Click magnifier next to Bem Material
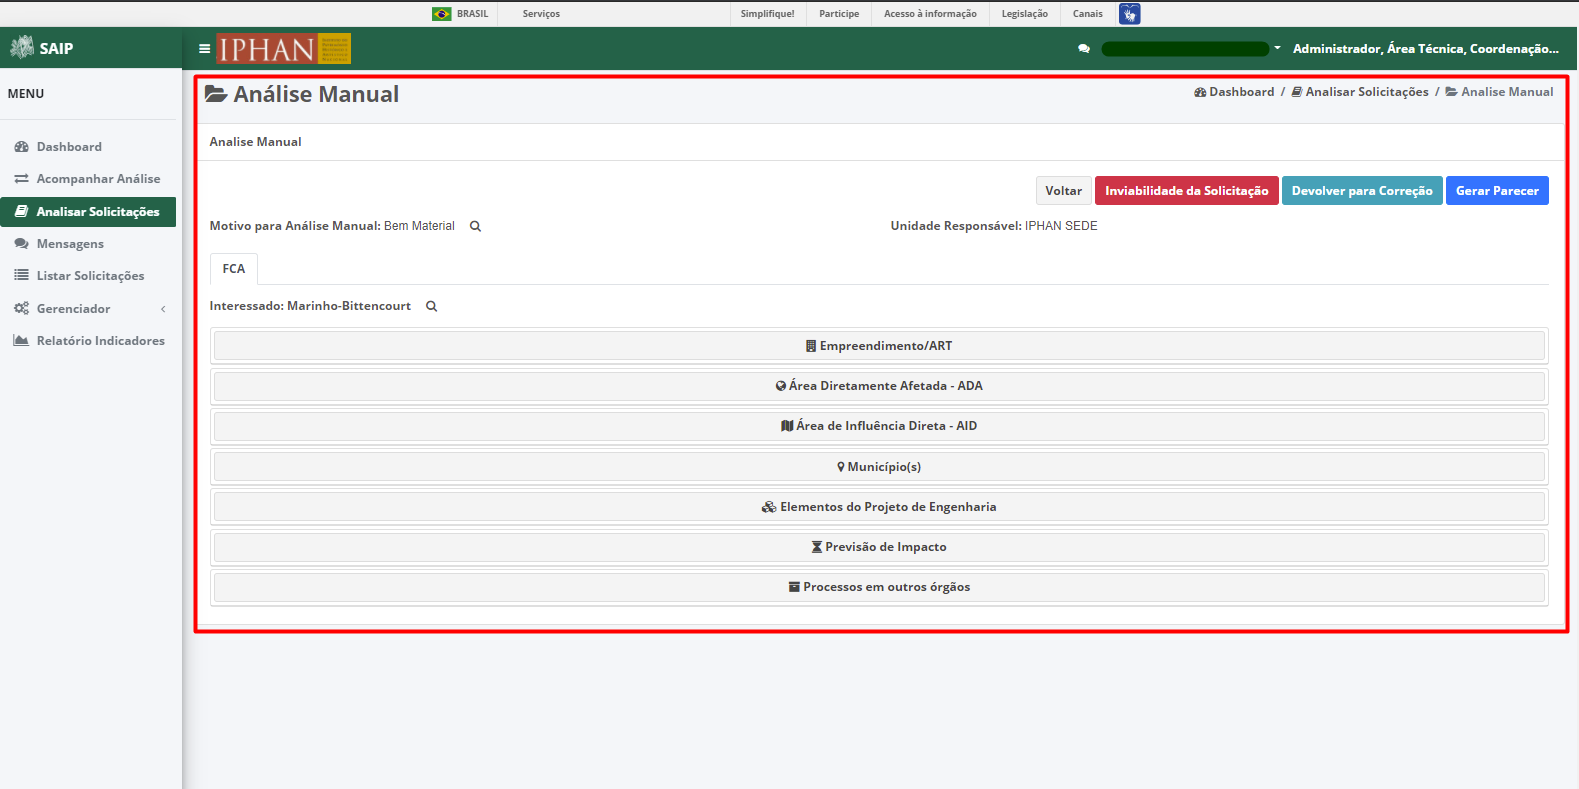The image size is (1579, 789). click(476, 226)
